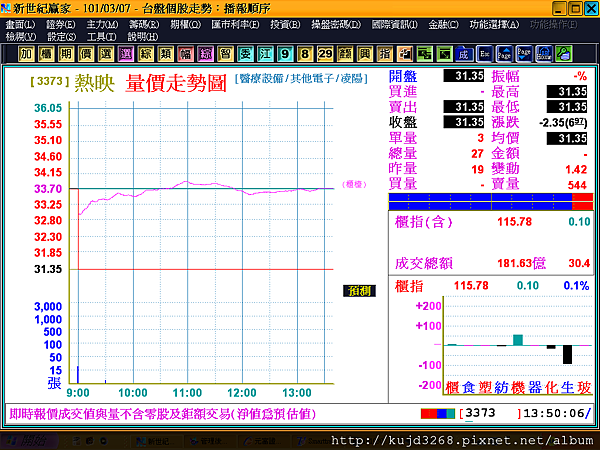Click the green expand-window toolbar icon
600x450 pixels.
[444, 54]
